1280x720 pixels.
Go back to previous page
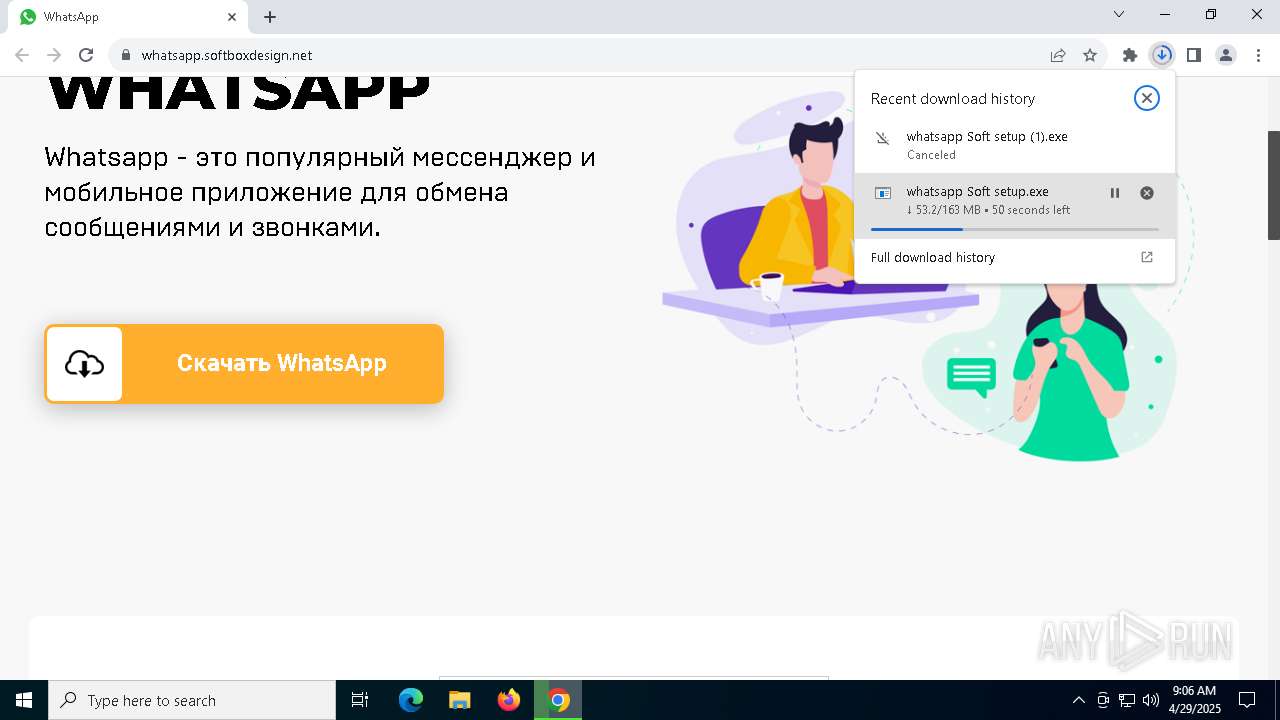(22, 55)
